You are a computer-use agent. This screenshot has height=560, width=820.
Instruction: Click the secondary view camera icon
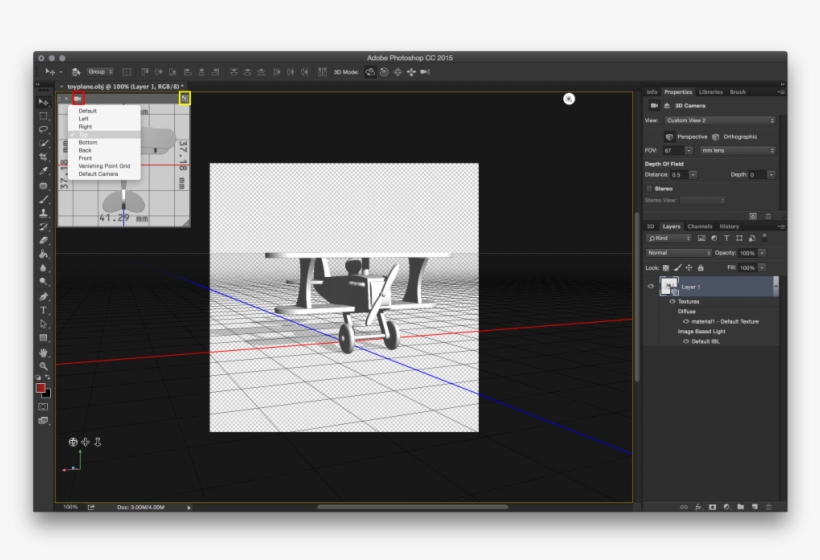click(x=77, y=98)
